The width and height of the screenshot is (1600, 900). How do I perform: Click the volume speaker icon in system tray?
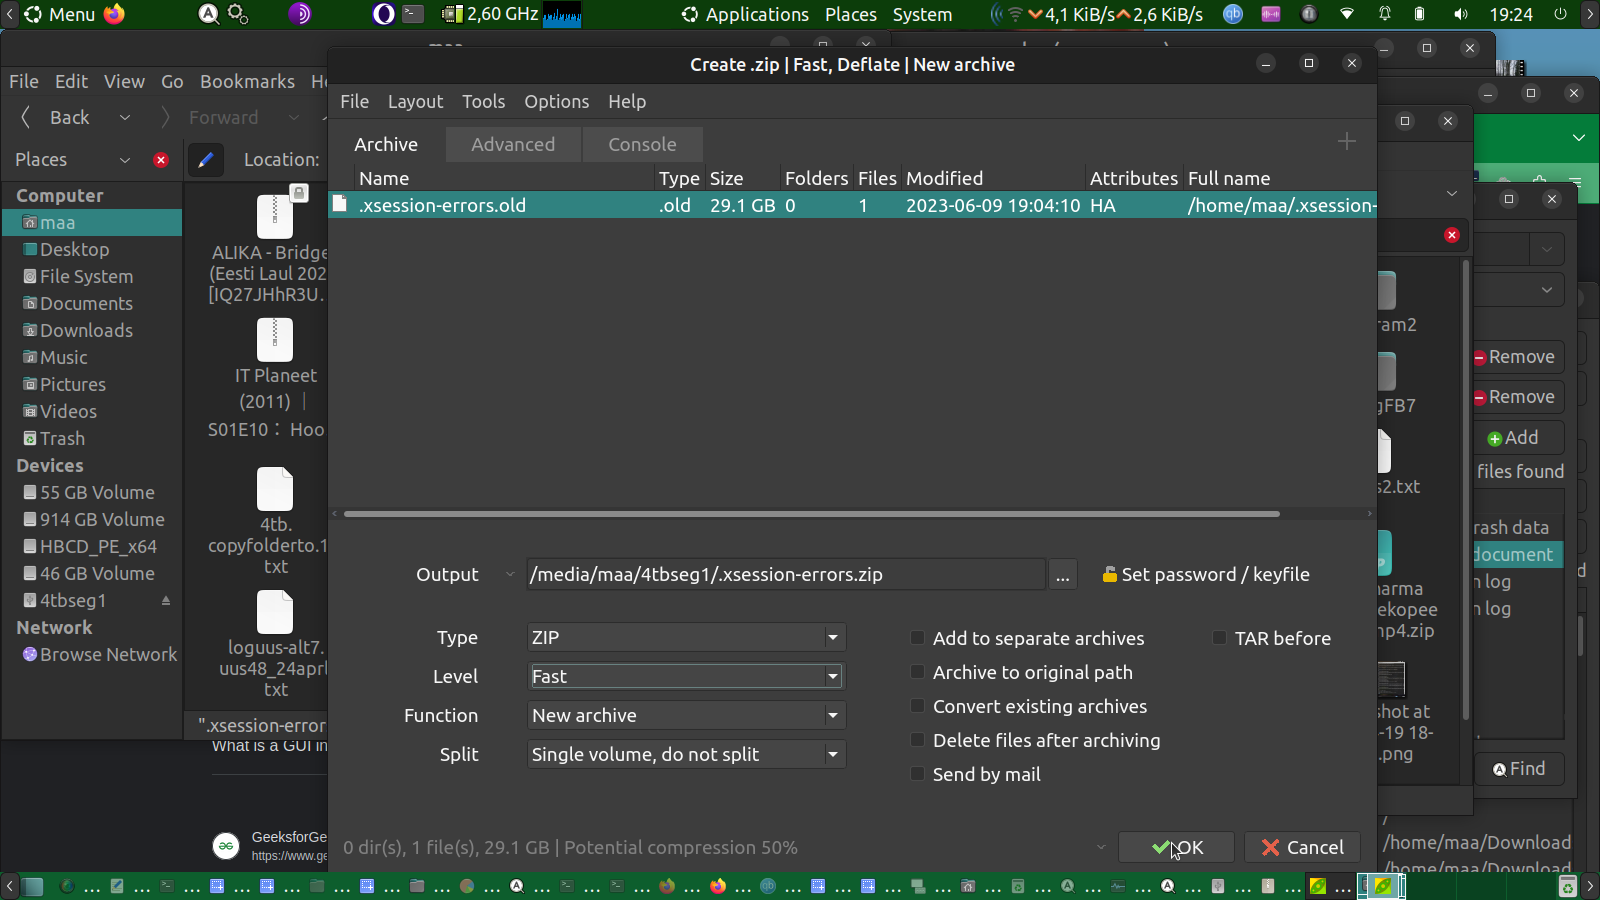(x=1461, y=14)
